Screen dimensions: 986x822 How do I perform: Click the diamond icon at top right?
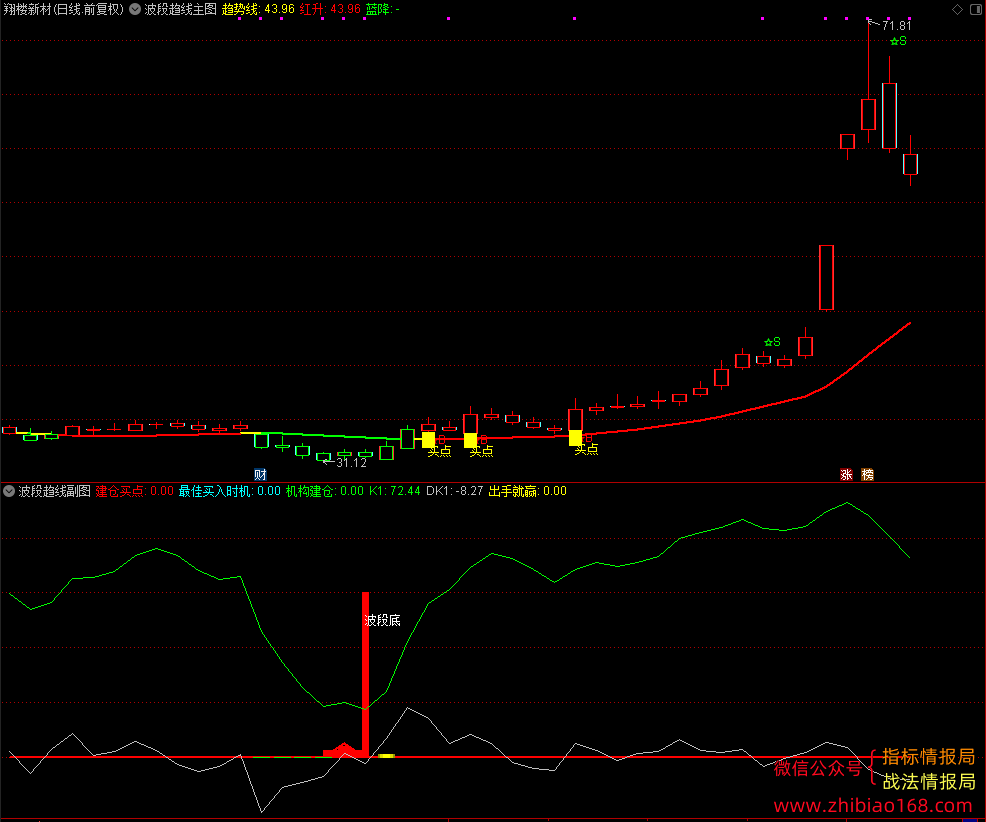[957, 9]
